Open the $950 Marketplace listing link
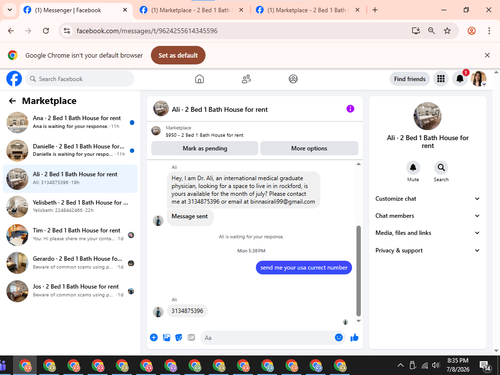This screenshot has width=500, height=375. point(204,135)
